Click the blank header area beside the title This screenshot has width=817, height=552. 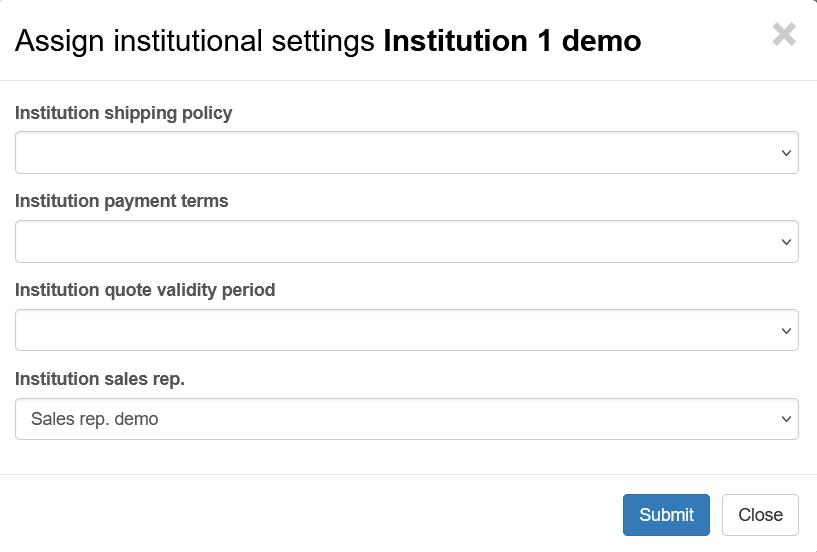705,41
